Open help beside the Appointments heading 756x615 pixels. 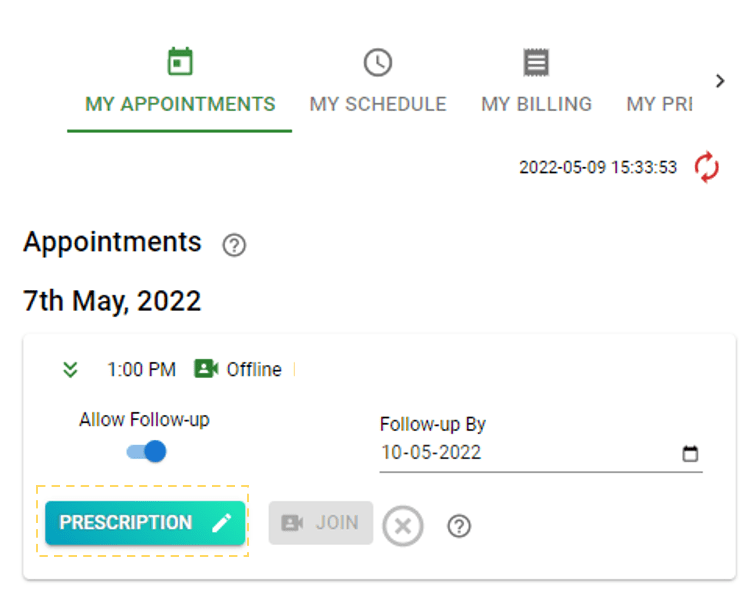pyautogui.click(x=234, y=245)
